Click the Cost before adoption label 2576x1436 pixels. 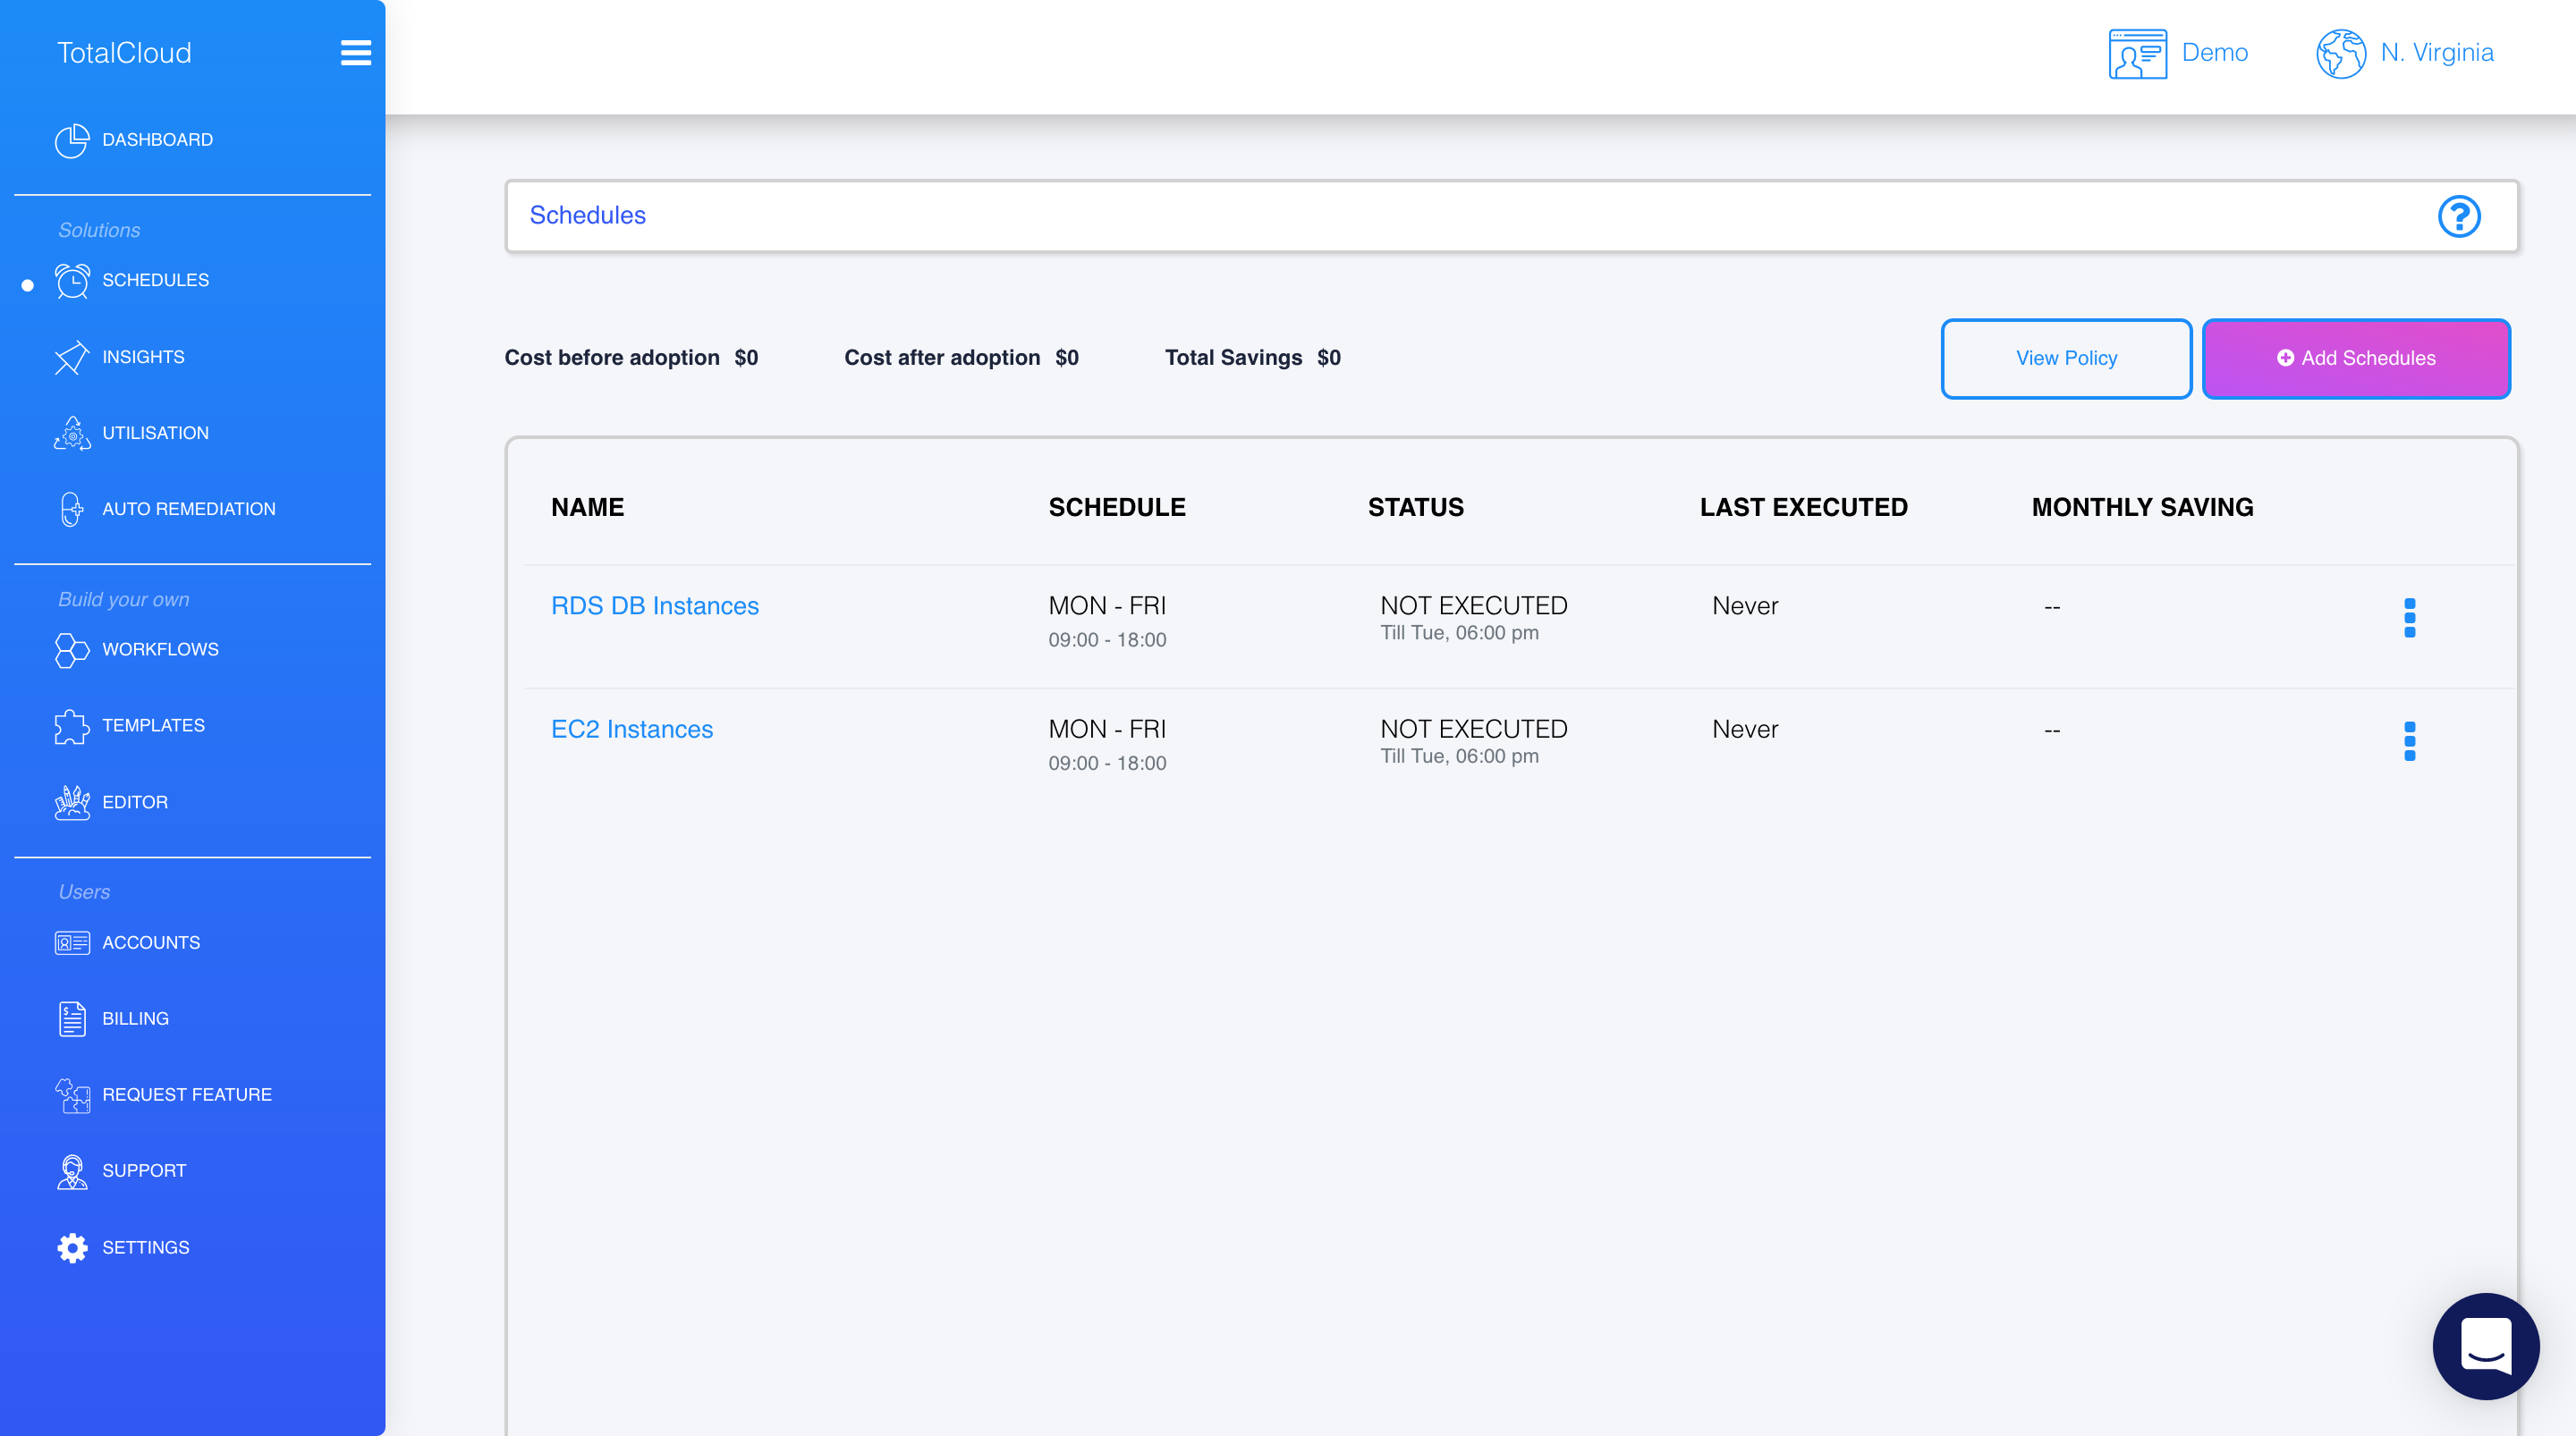pos(611,358)
